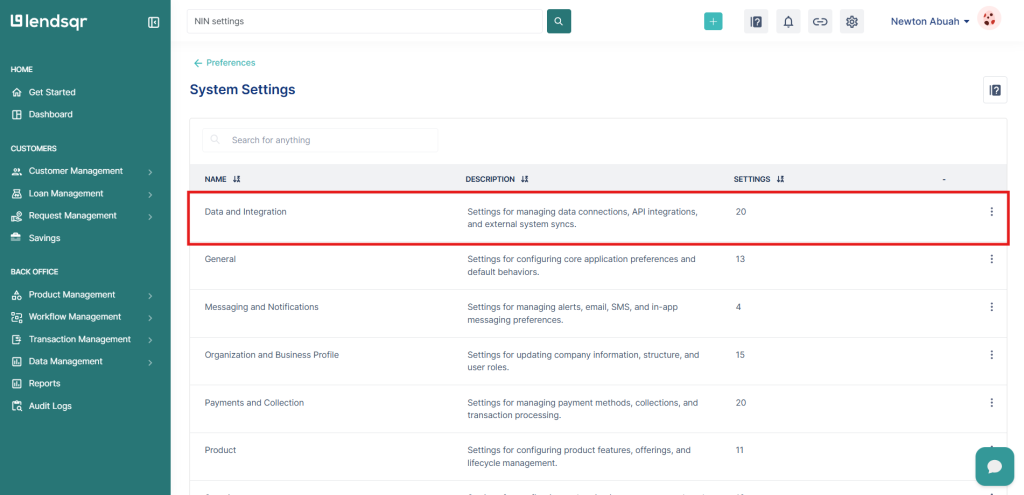Go to Dashboard in the sidebar
Screen dimensions: 1024x495
[50, 114]
